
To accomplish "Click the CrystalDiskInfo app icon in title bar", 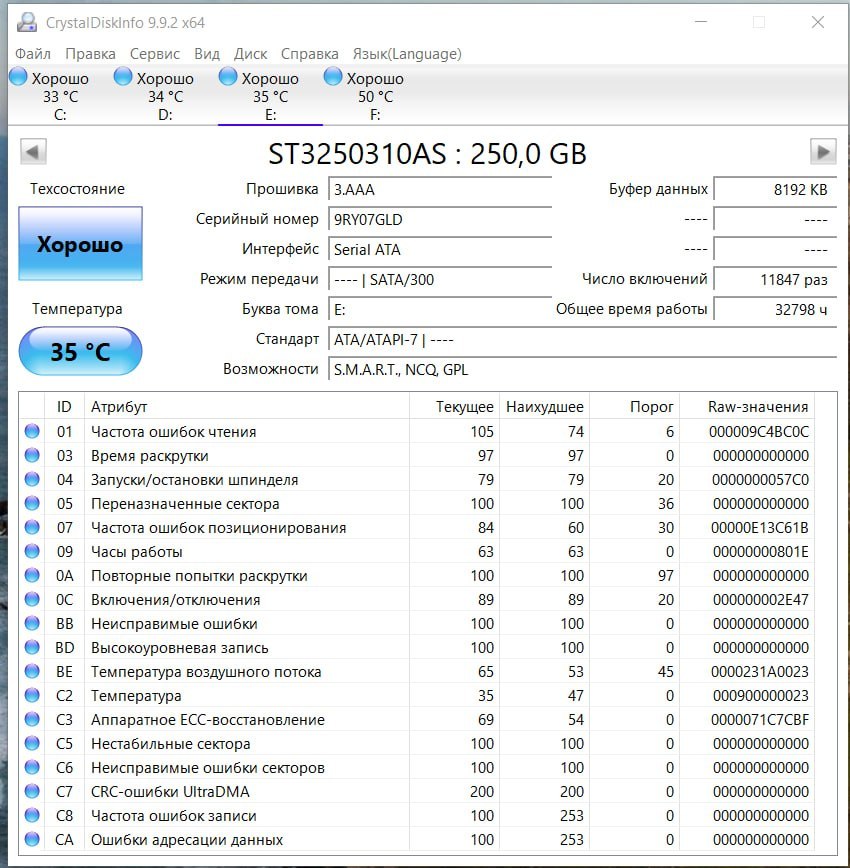I will click(x=27, y=22).
